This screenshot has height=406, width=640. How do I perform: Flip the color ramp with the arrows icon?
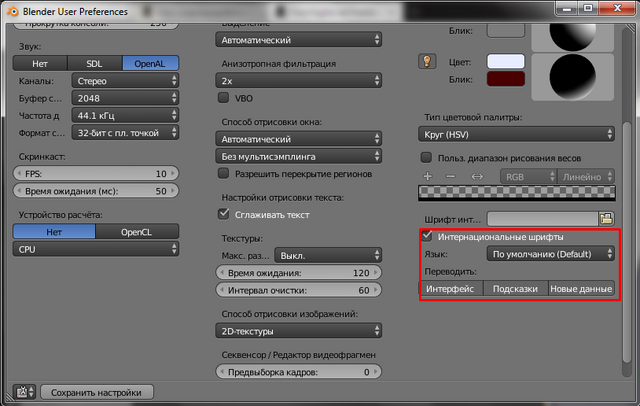[477, 176]
